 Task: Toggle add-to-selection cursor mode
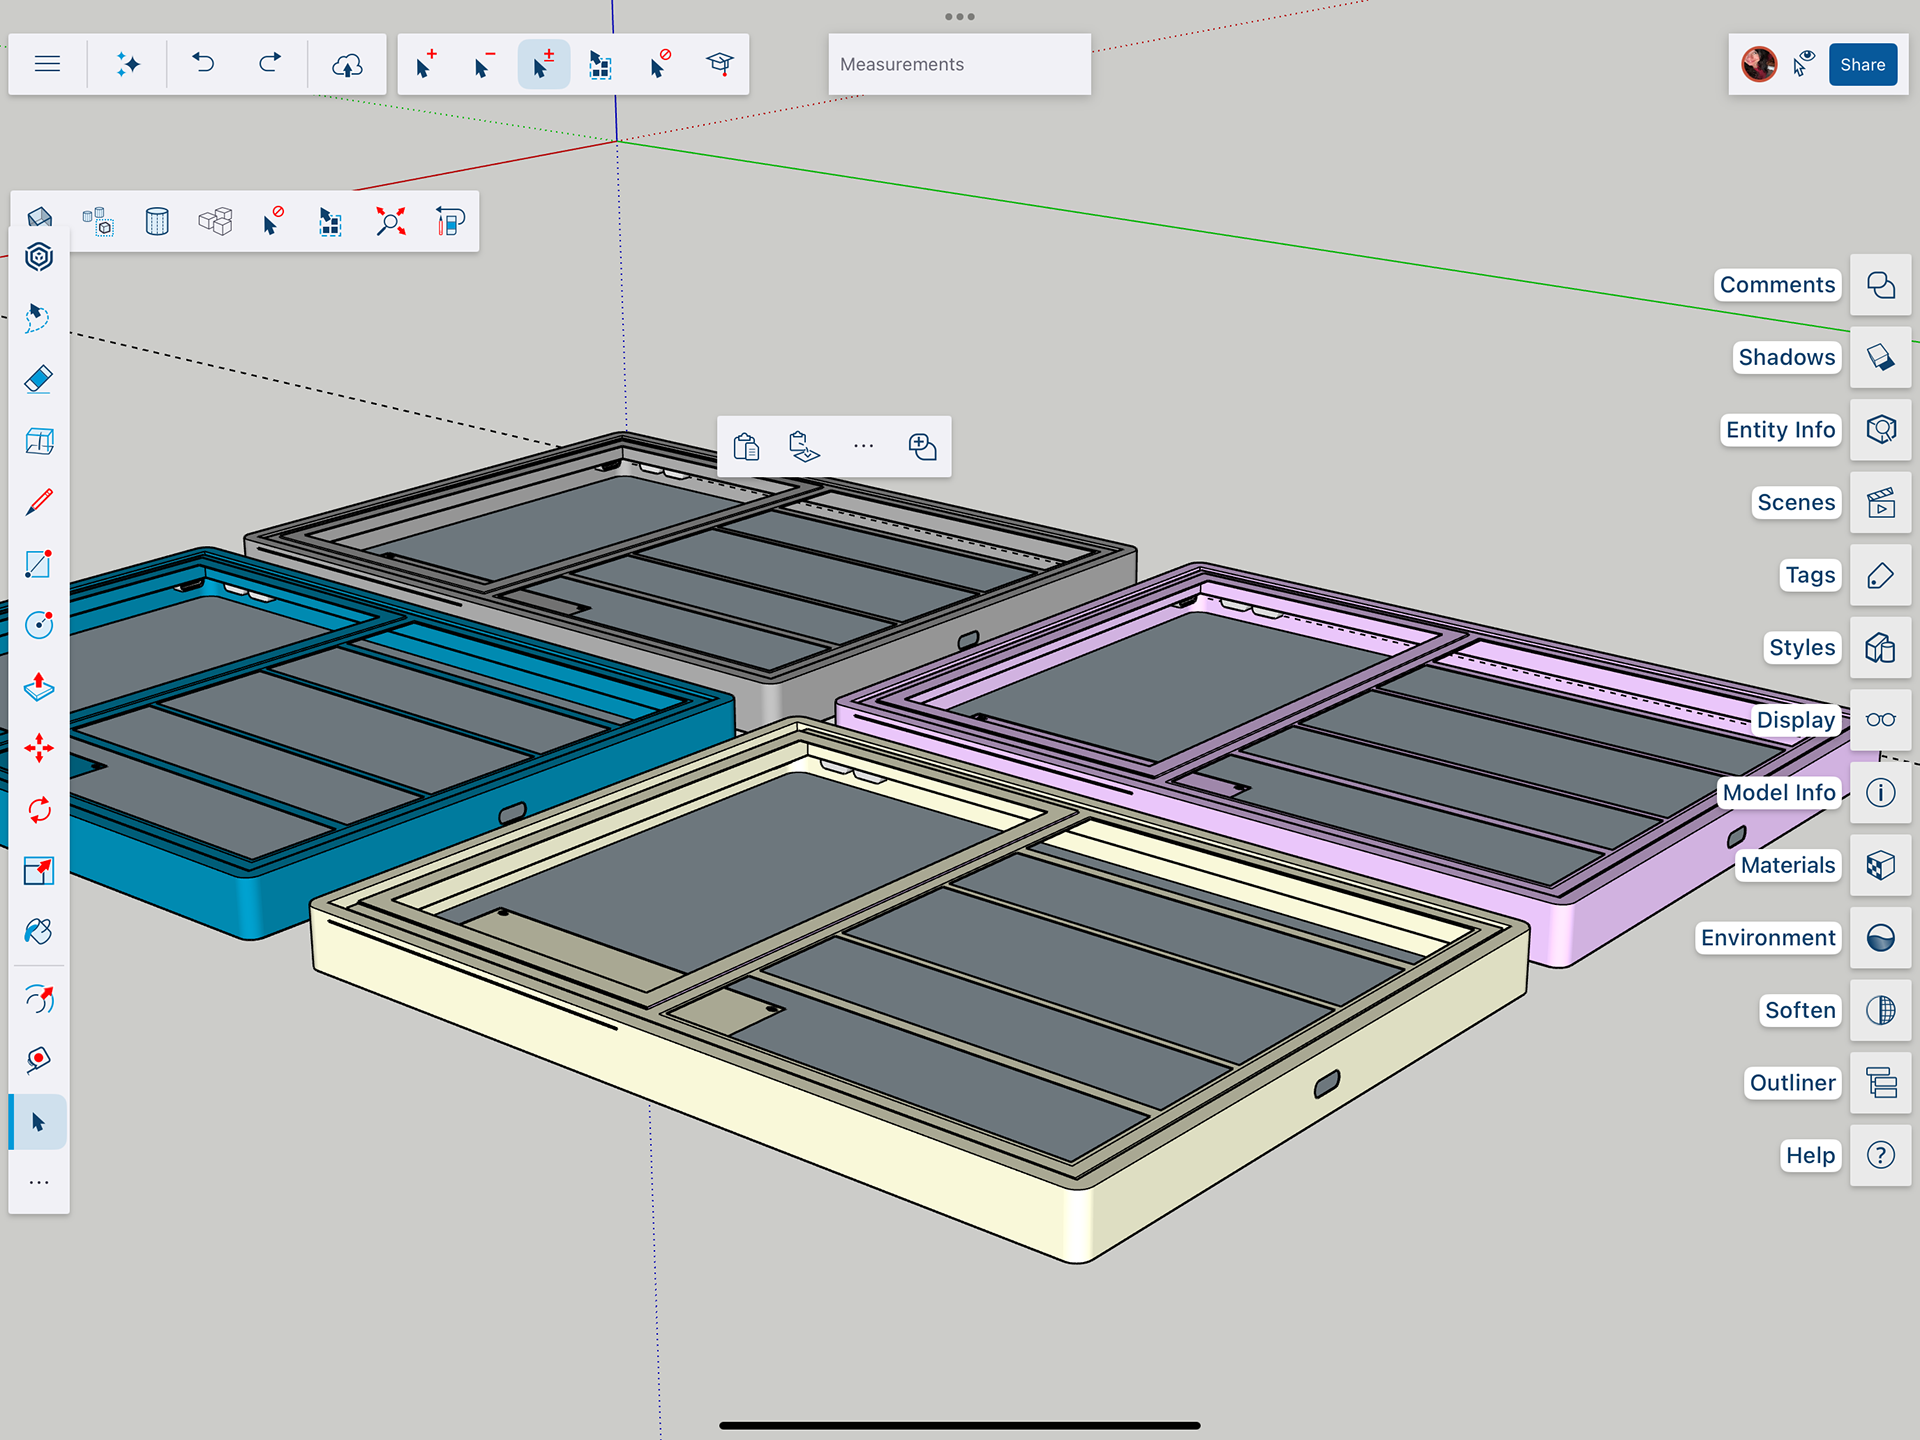[x=426, y=65]
